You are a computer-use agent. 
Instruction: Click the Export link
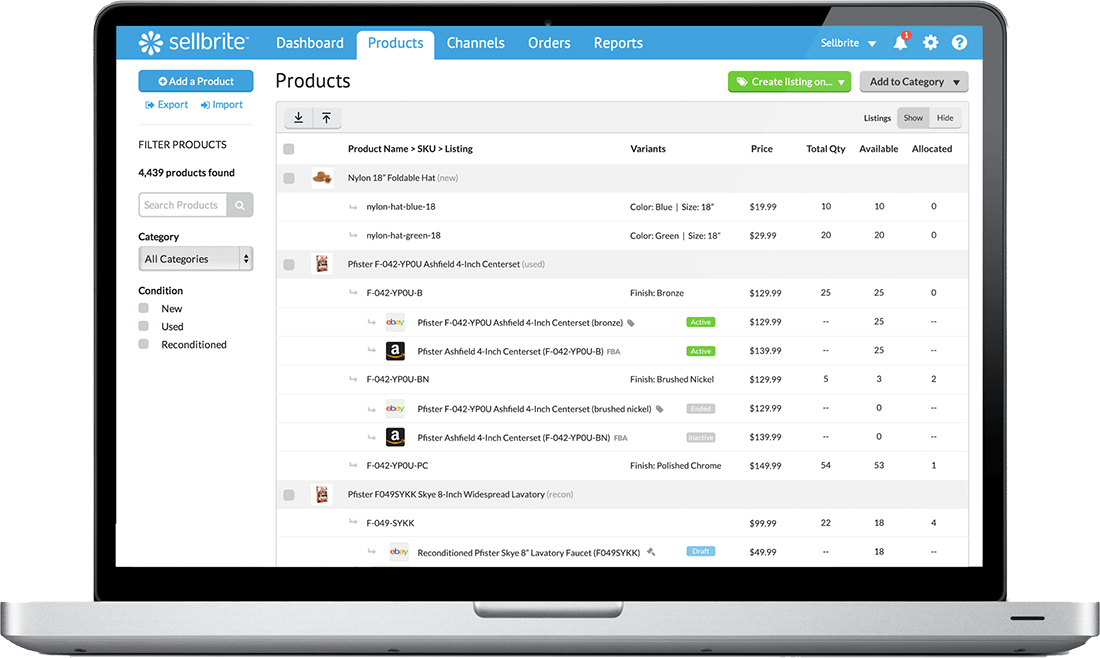pyautogui.click(x=166, y=105)
